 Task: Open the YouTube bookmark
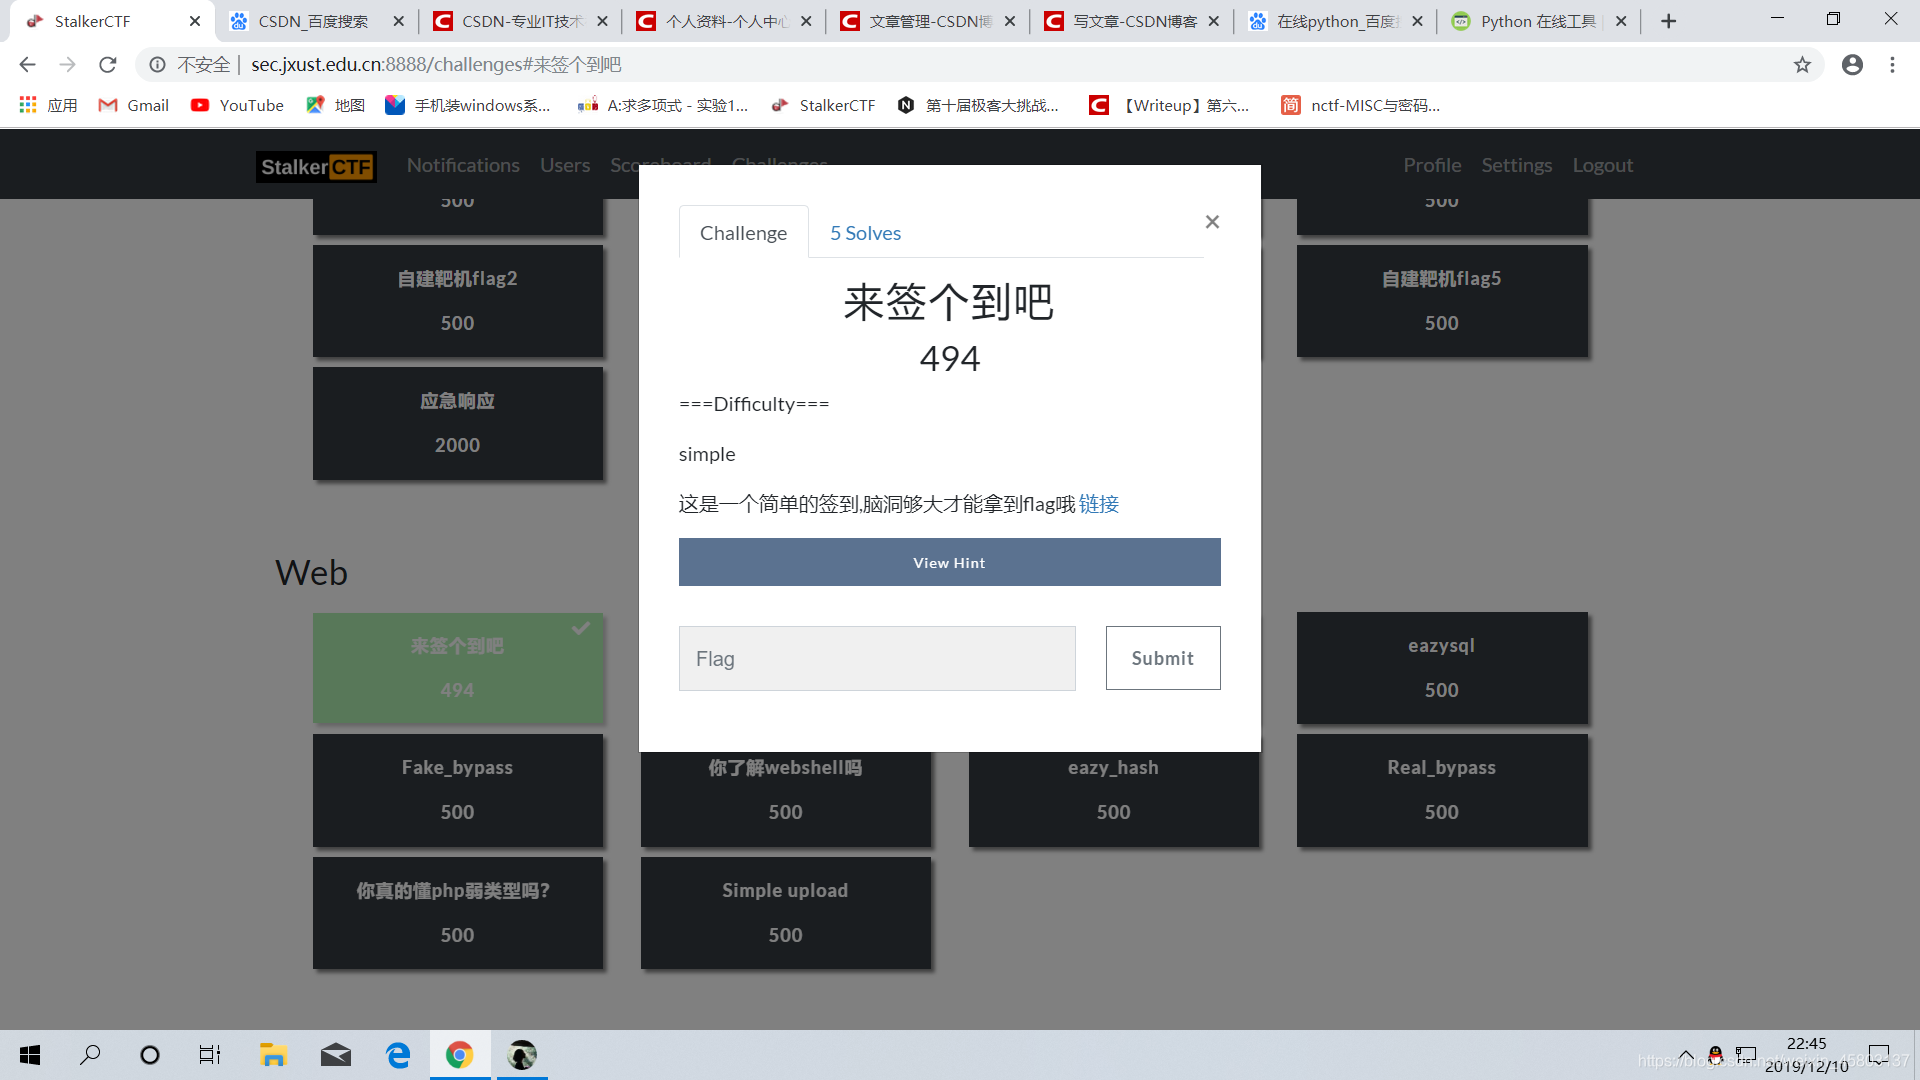click(x=238, y=105)
